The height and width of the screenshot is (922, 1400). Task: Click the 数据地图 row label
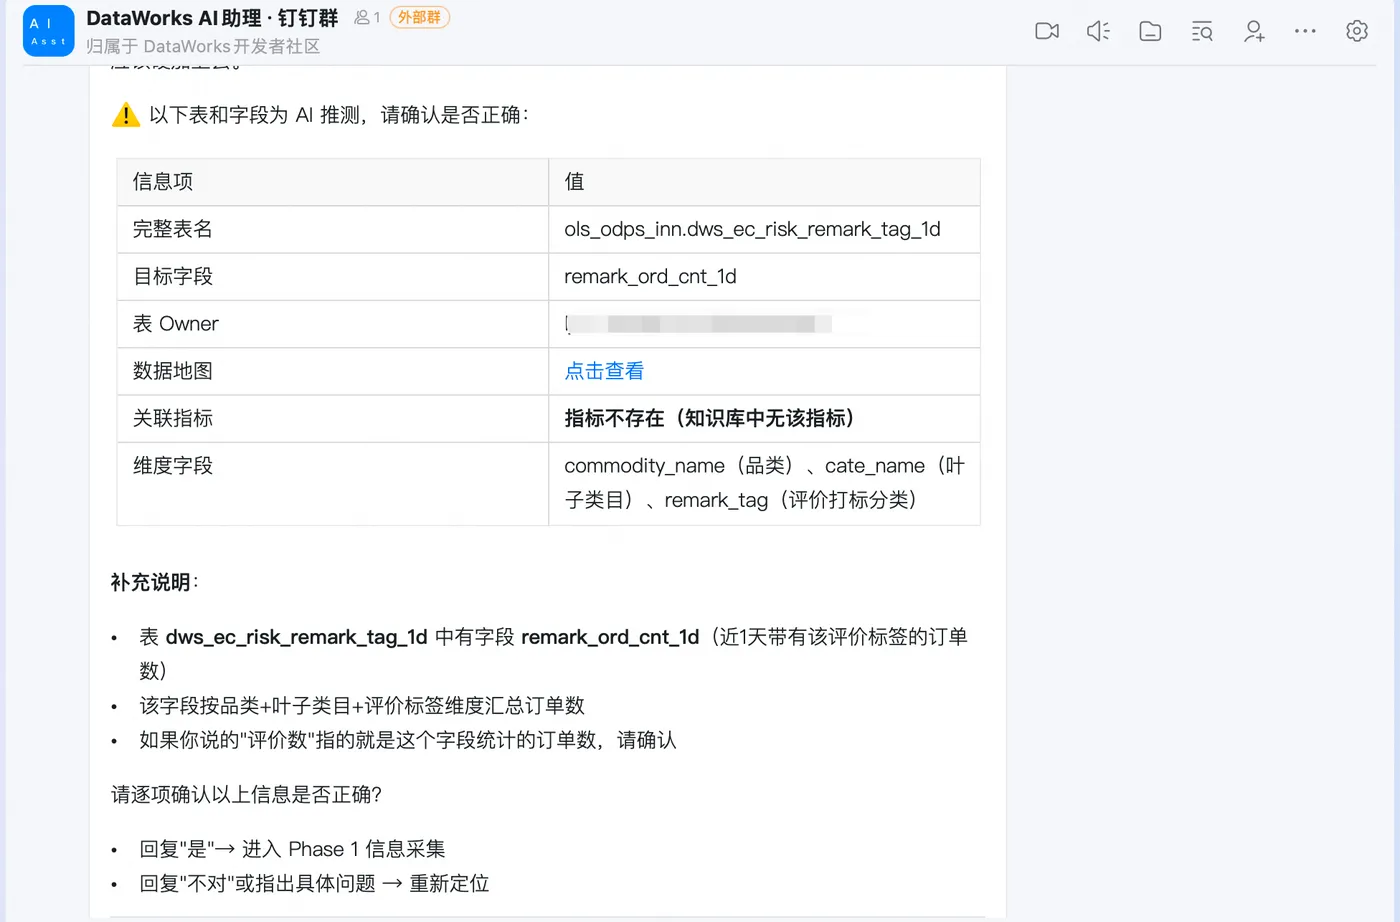pyautogui.click(x=173, y=371)
